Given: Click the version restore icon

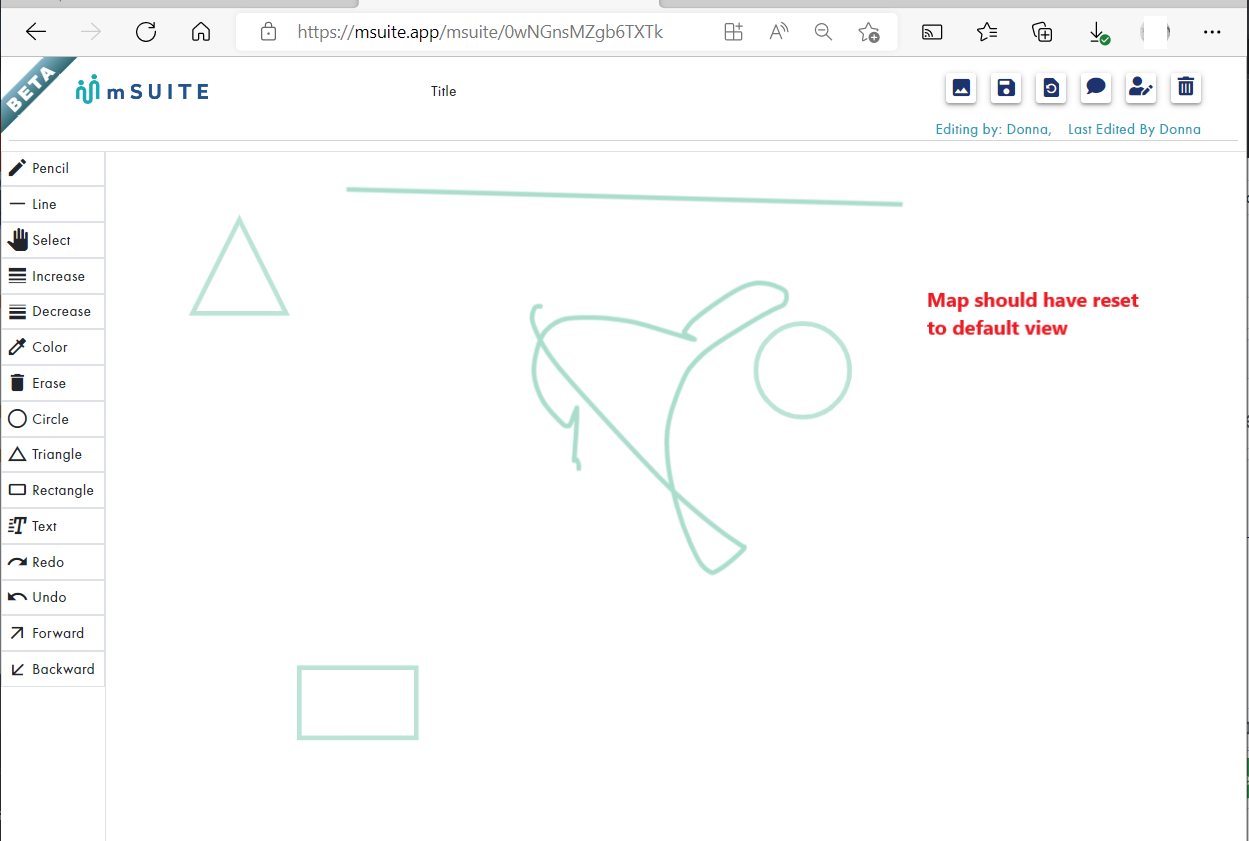Looking at the screenshot, I should [x=1050, y=88].
